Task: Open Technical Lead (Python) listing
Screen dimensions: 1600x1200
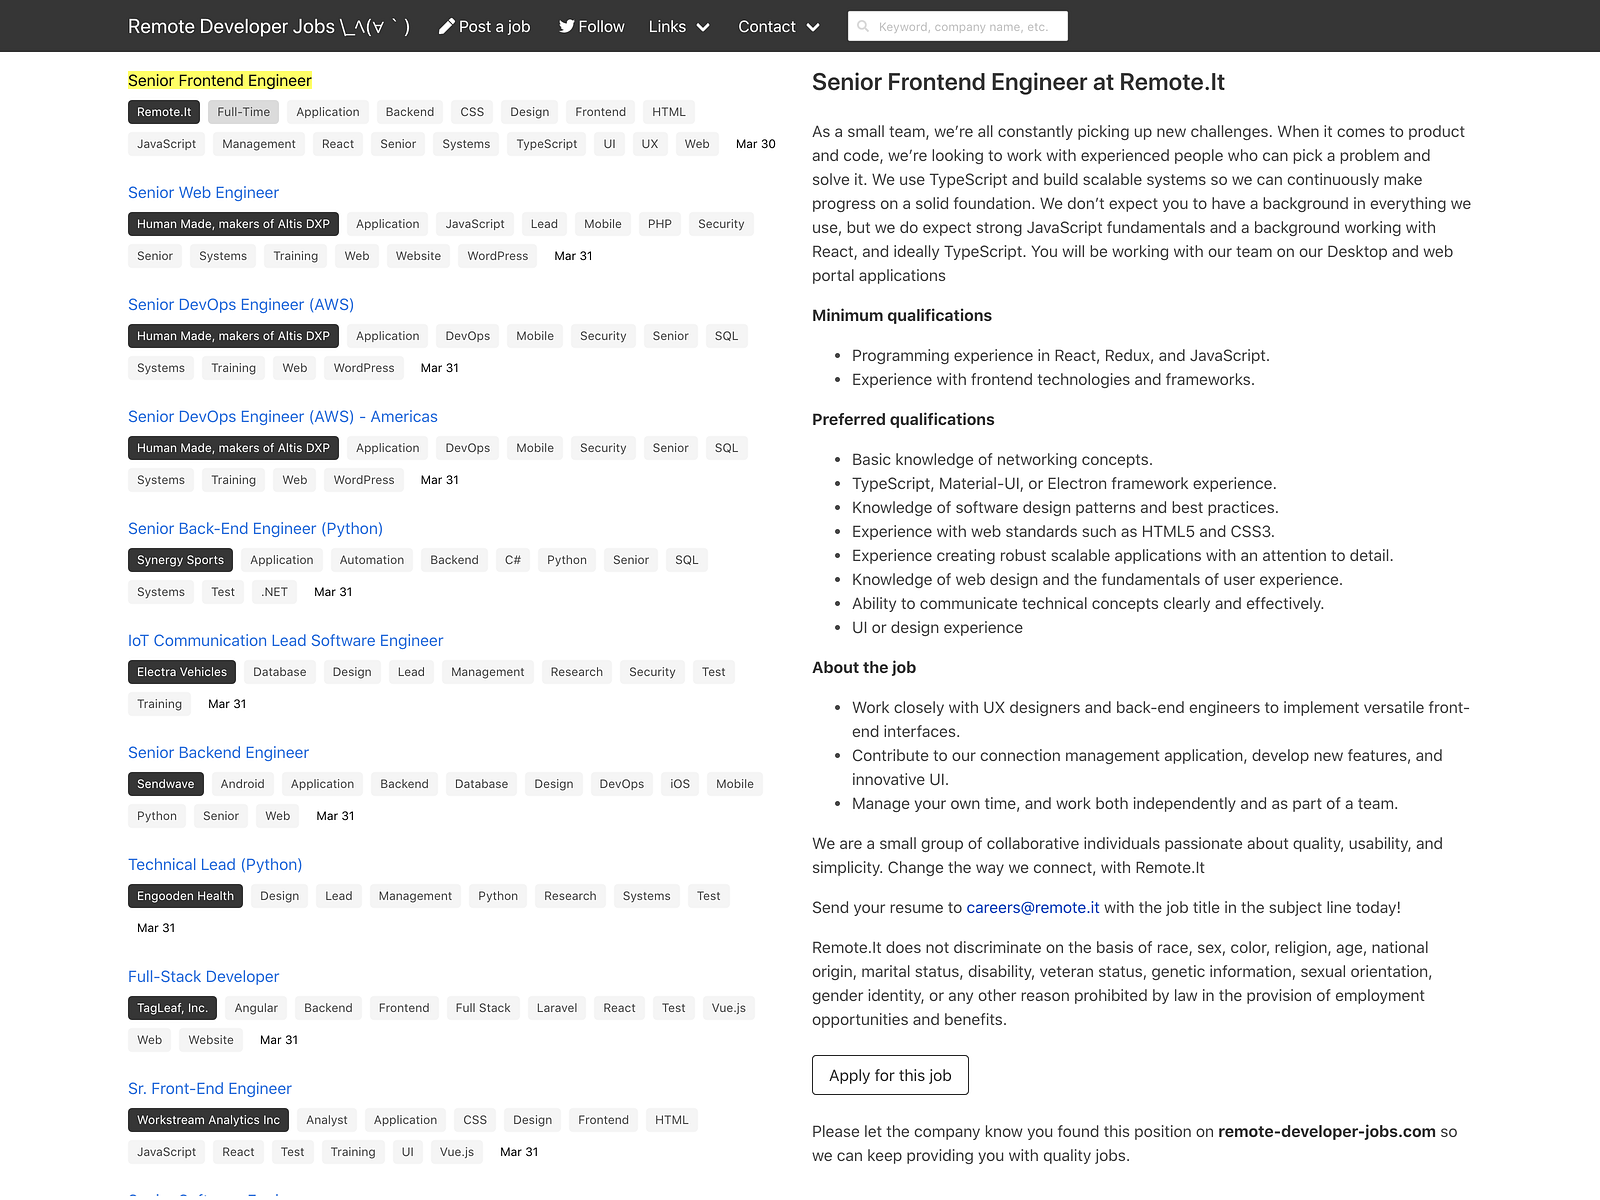Action: tap(215, 864)
